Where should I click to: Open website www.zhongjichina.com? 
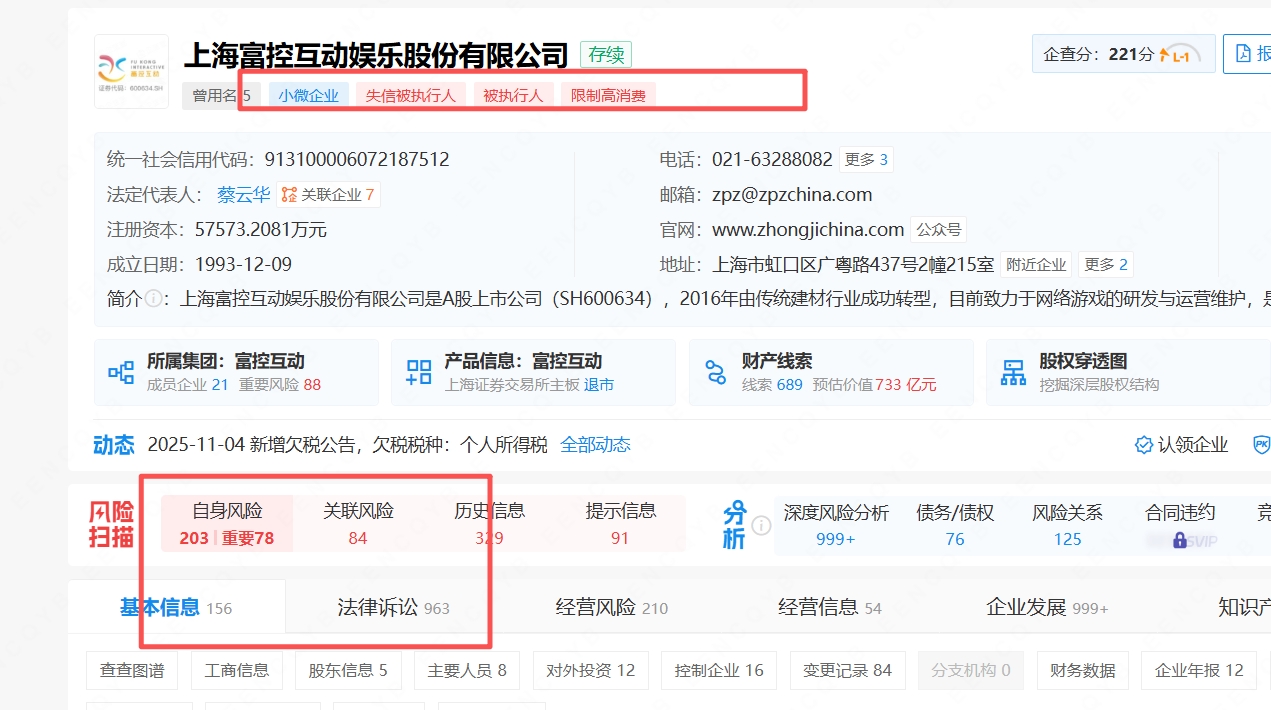[x=808, y=230]
